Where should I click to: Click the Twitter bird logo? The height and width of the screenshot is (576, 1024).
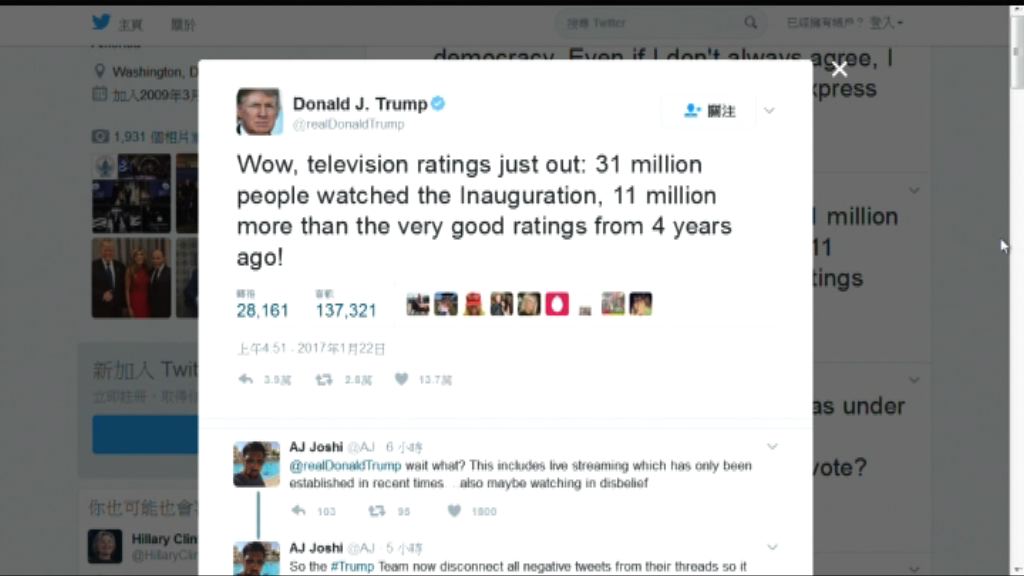[101, 22]
